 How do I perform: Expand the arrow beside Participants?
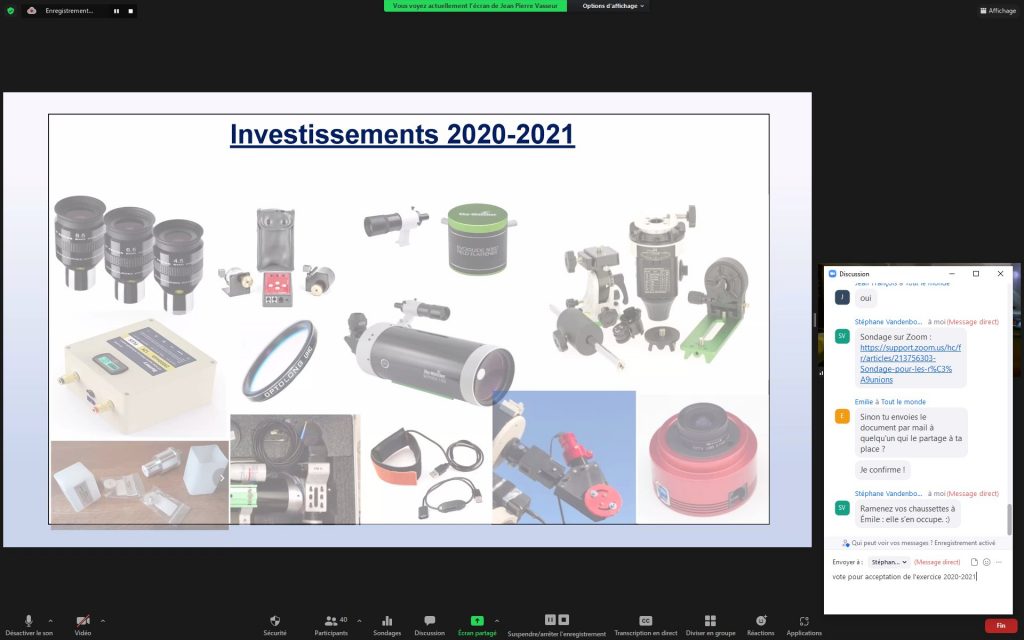(x=359, y=620)
